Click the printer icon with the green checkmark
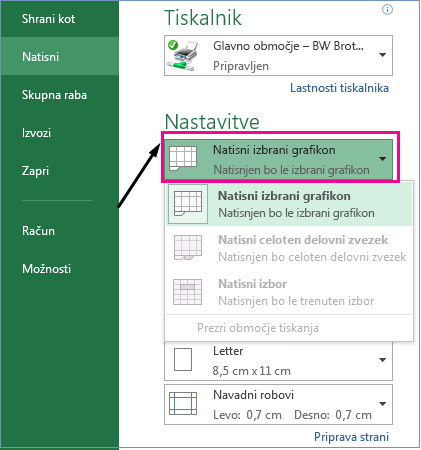This screenshot has width=421, height=450. [183, 55]
